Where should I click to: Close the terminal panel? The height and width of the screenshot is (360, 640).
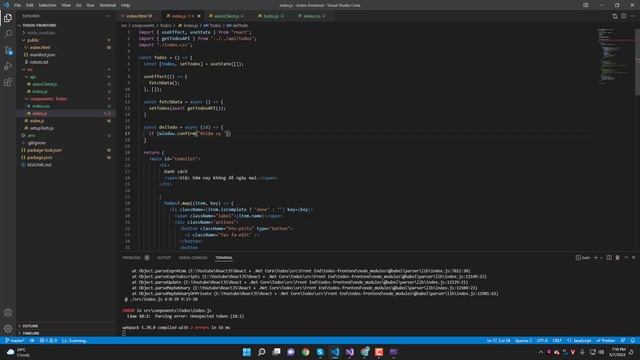(x=633, y=258)
